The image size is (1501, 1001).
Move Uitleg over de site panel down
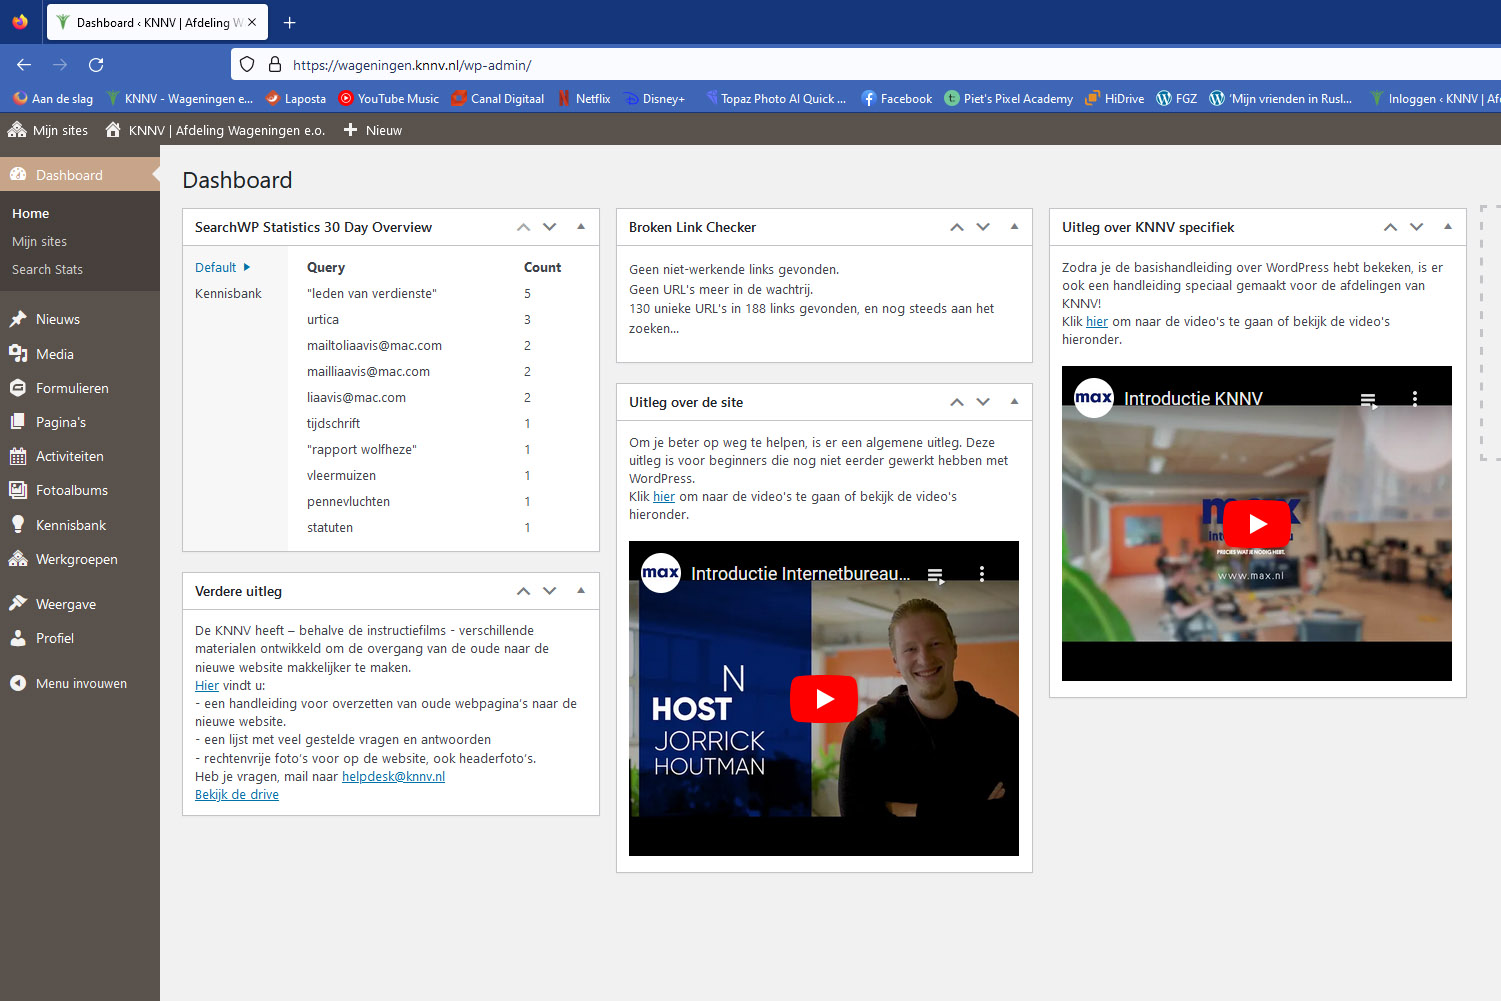[x=983, y=402]
